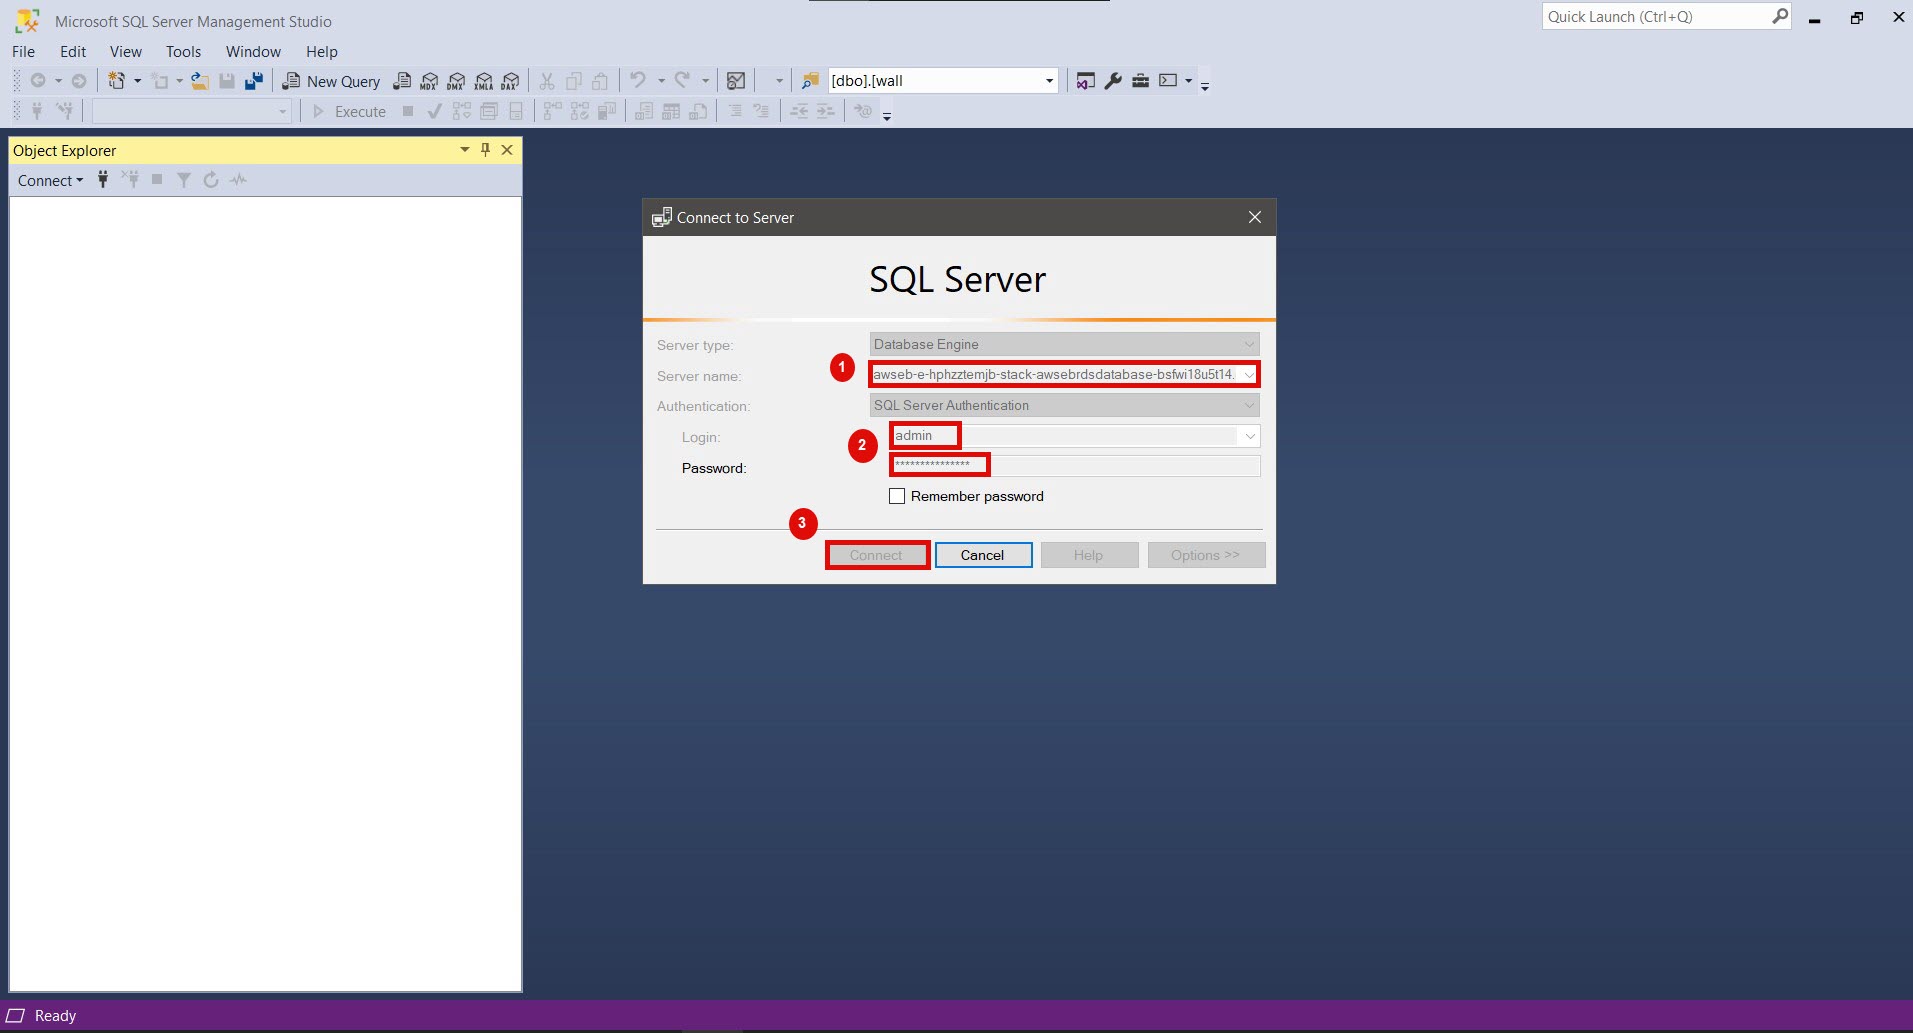The height and width of the screenshot is (1033, 1913).
Task: Click the Refresh icon in Object Explorer
Action: [211, 180]
